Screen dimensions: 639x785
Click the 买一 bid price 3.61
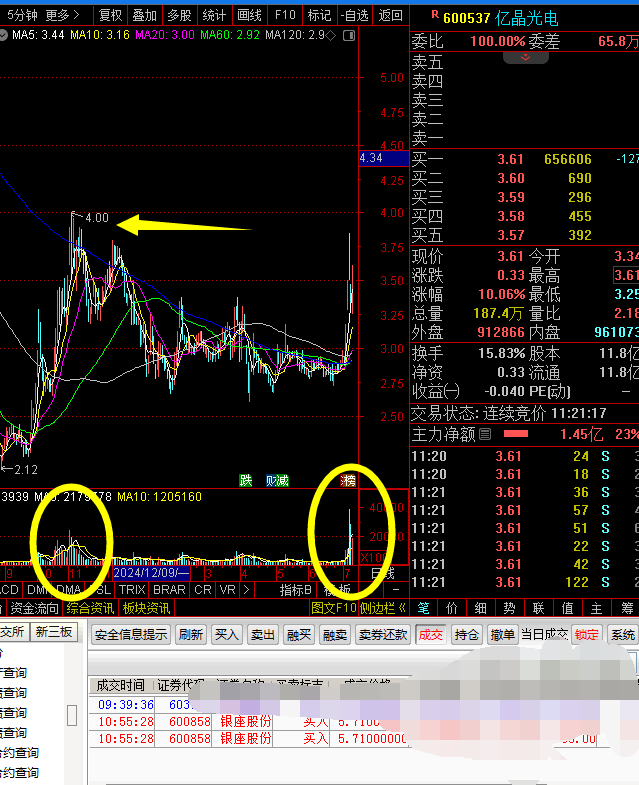pos(510,159)
